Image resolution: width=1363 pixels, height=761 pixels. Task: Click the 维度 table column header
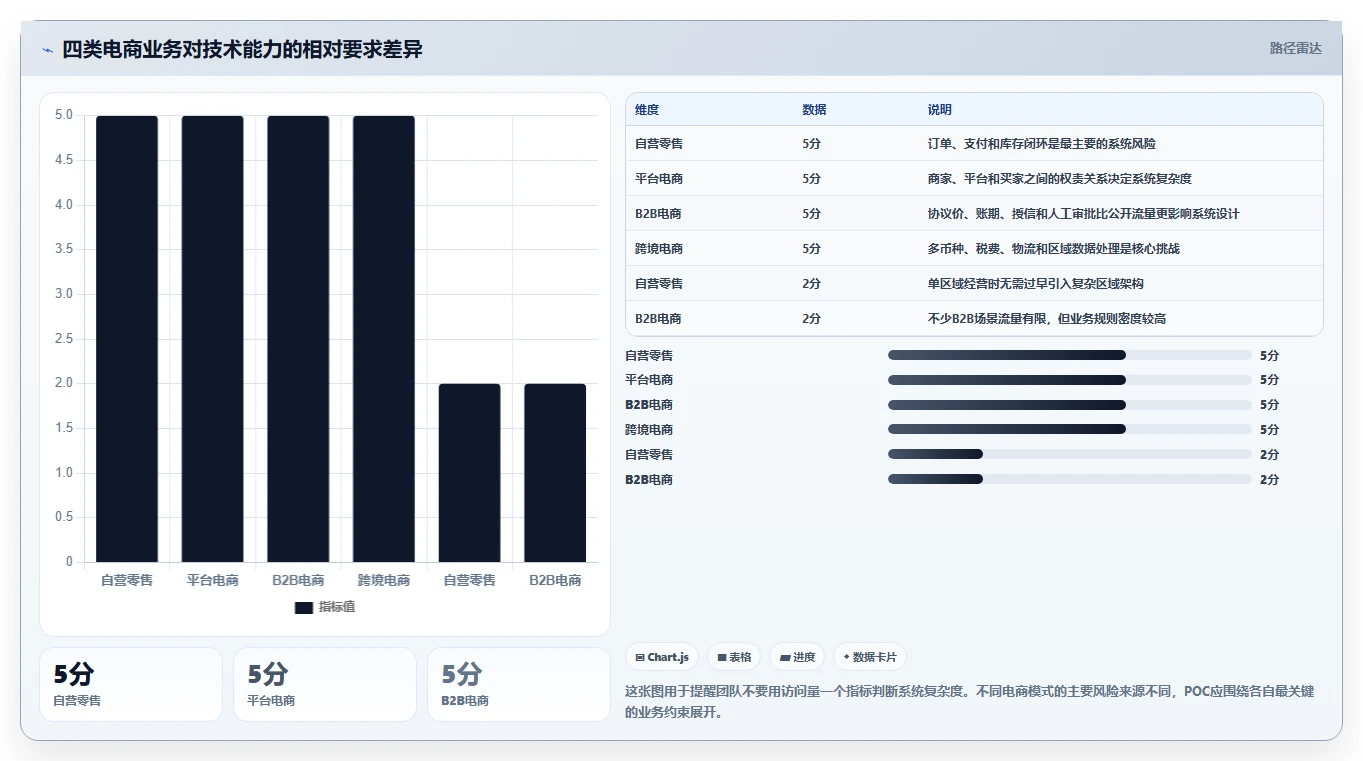pos(647,110)
